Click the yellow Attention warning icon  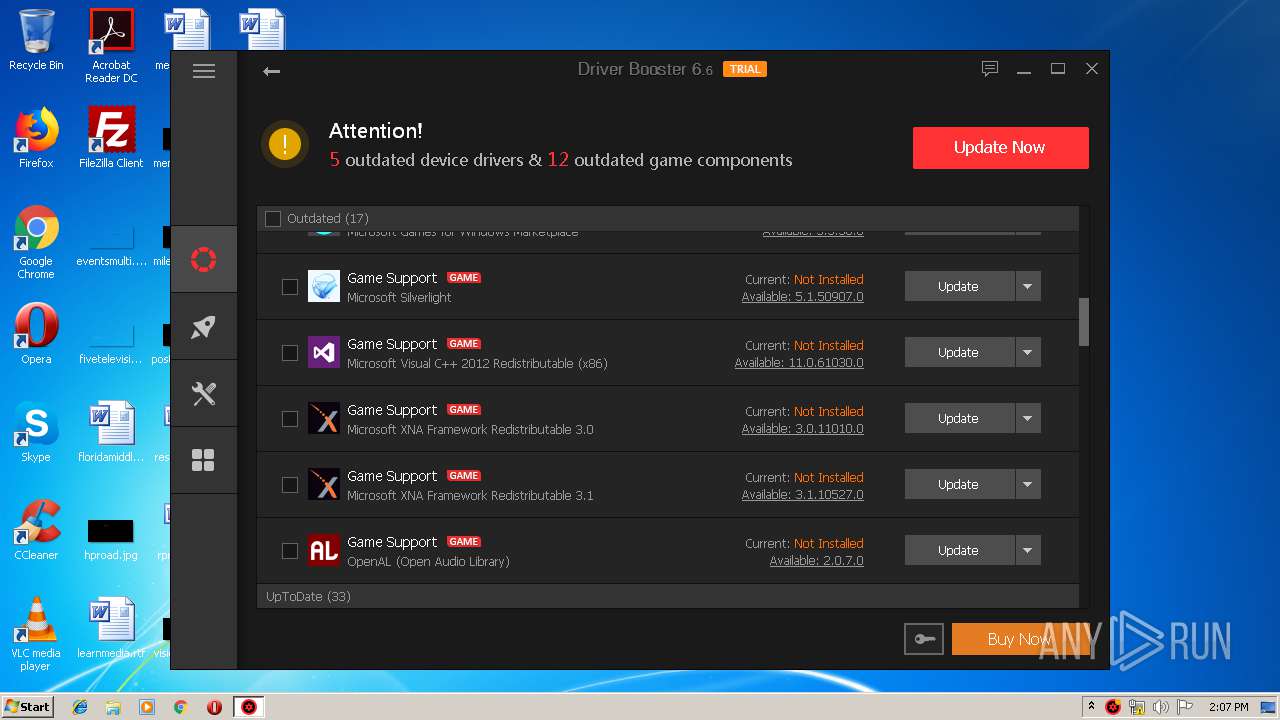pyautogui.click(x=284, y=144)
